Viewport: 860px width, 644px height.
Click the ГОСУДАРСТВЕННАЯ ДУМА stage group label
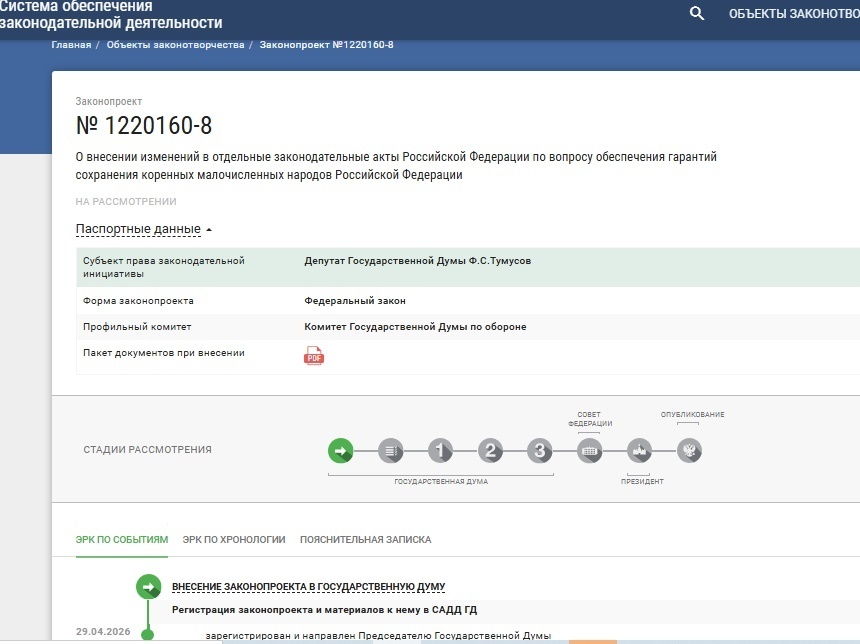pos(441,482)
